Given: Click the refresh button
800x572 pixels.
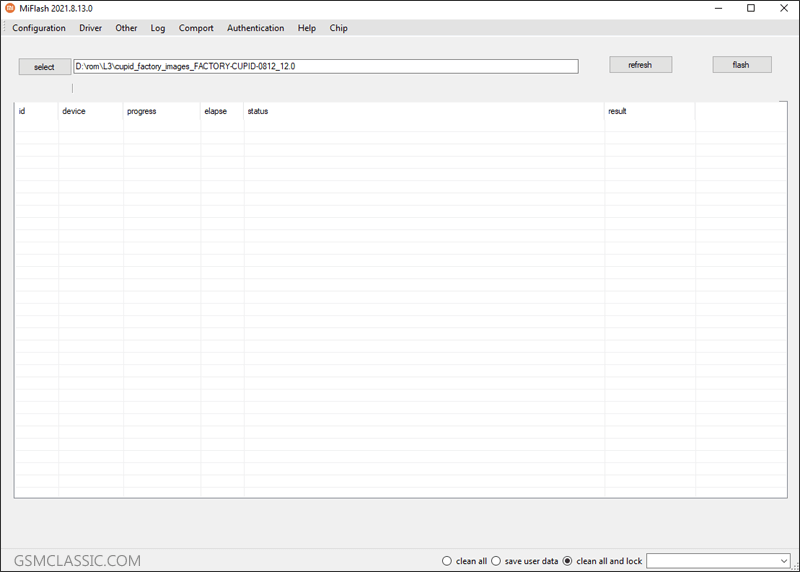Looking at the screenshot, I should click(x=640, y=65).
